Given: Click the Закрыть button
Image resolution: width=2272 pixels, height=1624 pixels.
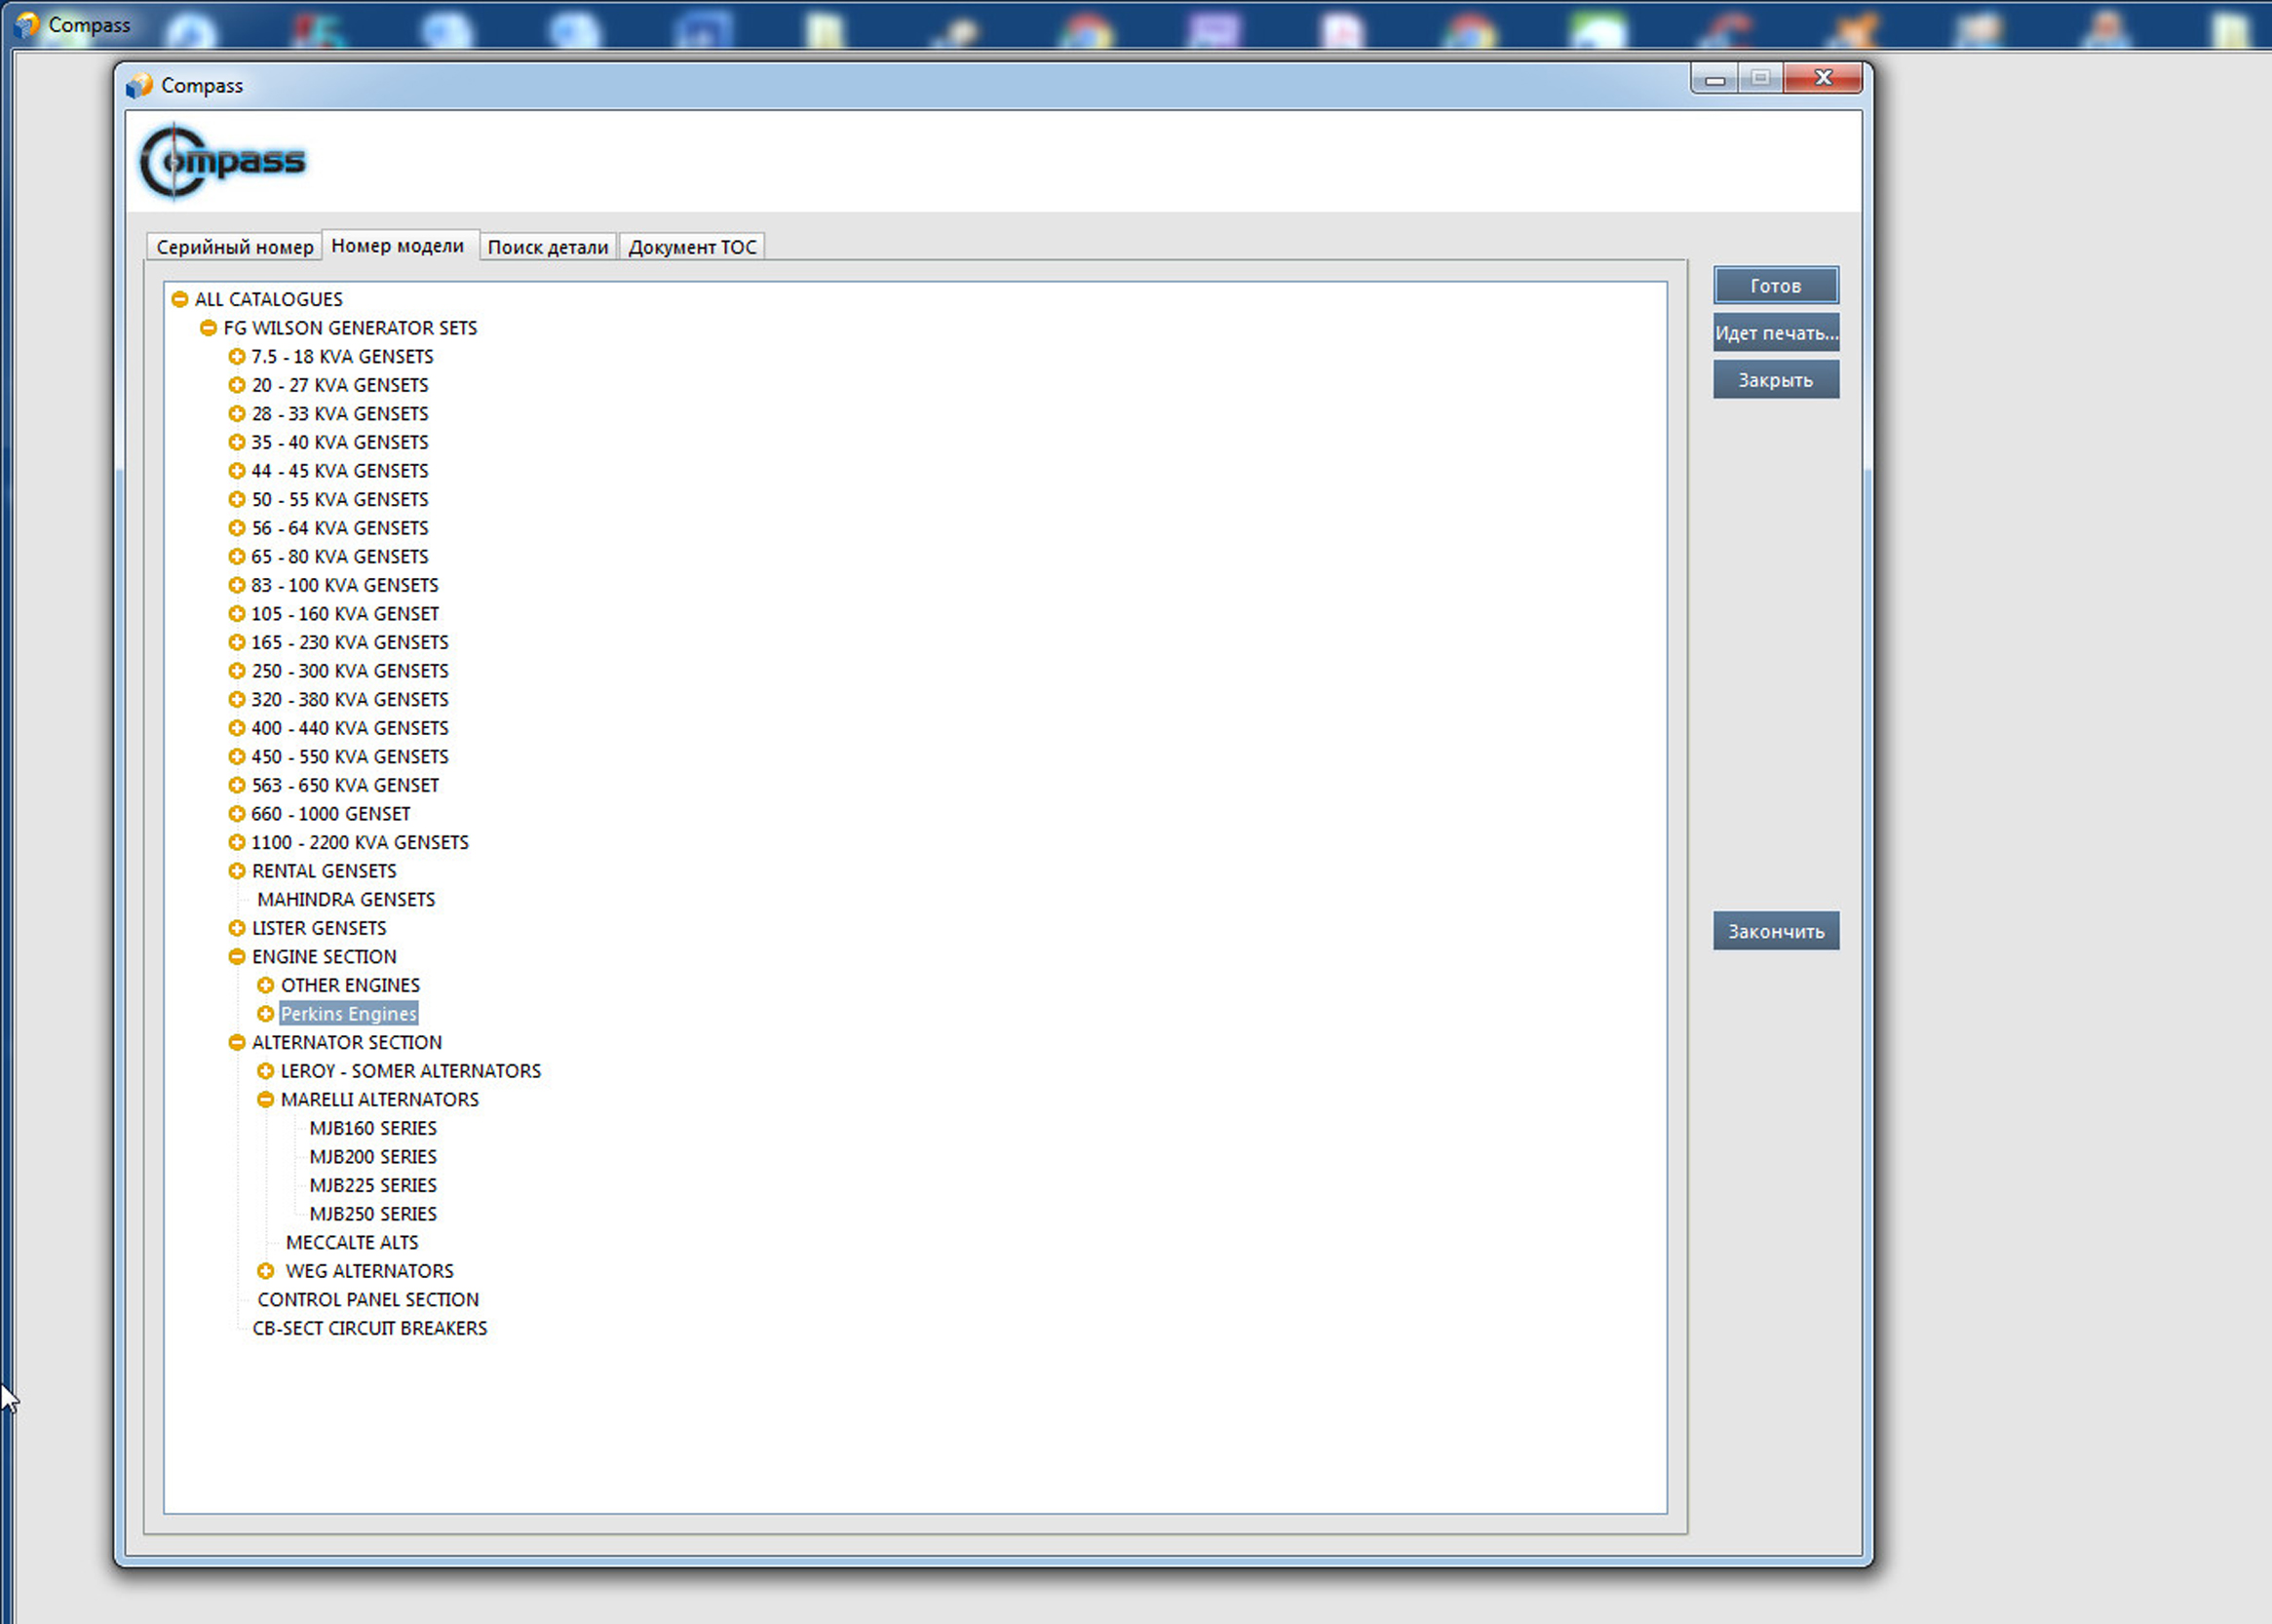Looking at the screenshot, I should pyautogui.click(x=1775, y=380).
